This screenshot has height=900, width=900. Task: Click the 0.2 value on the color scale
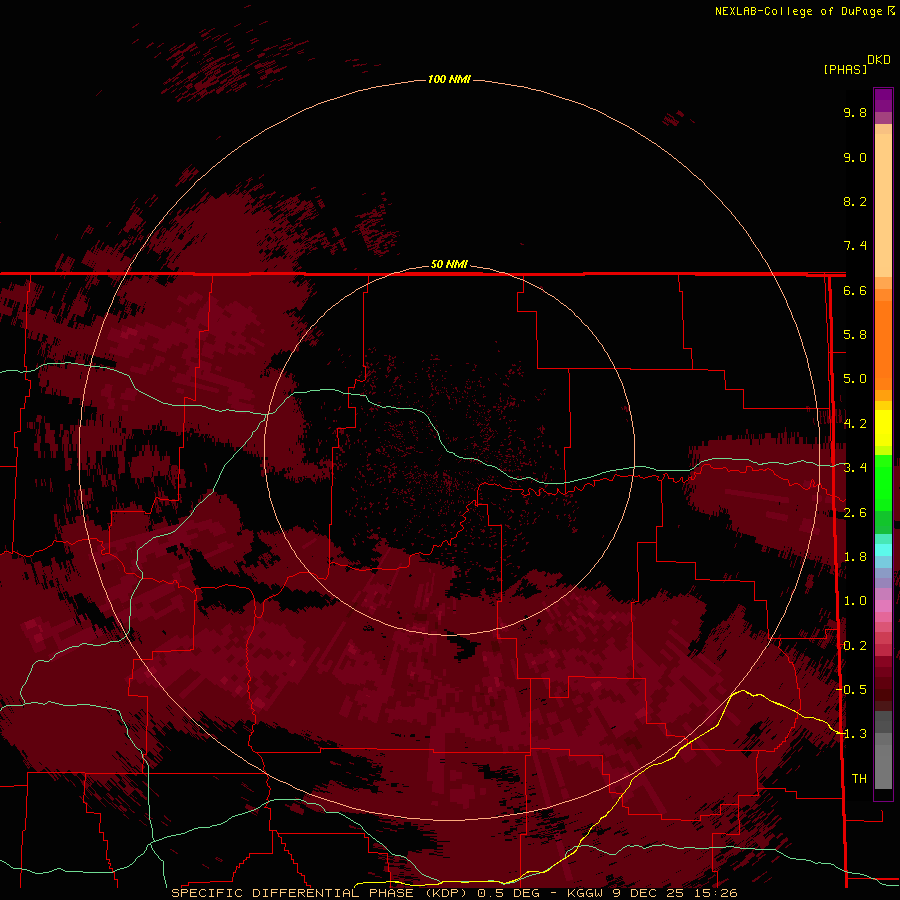(855, 646)
